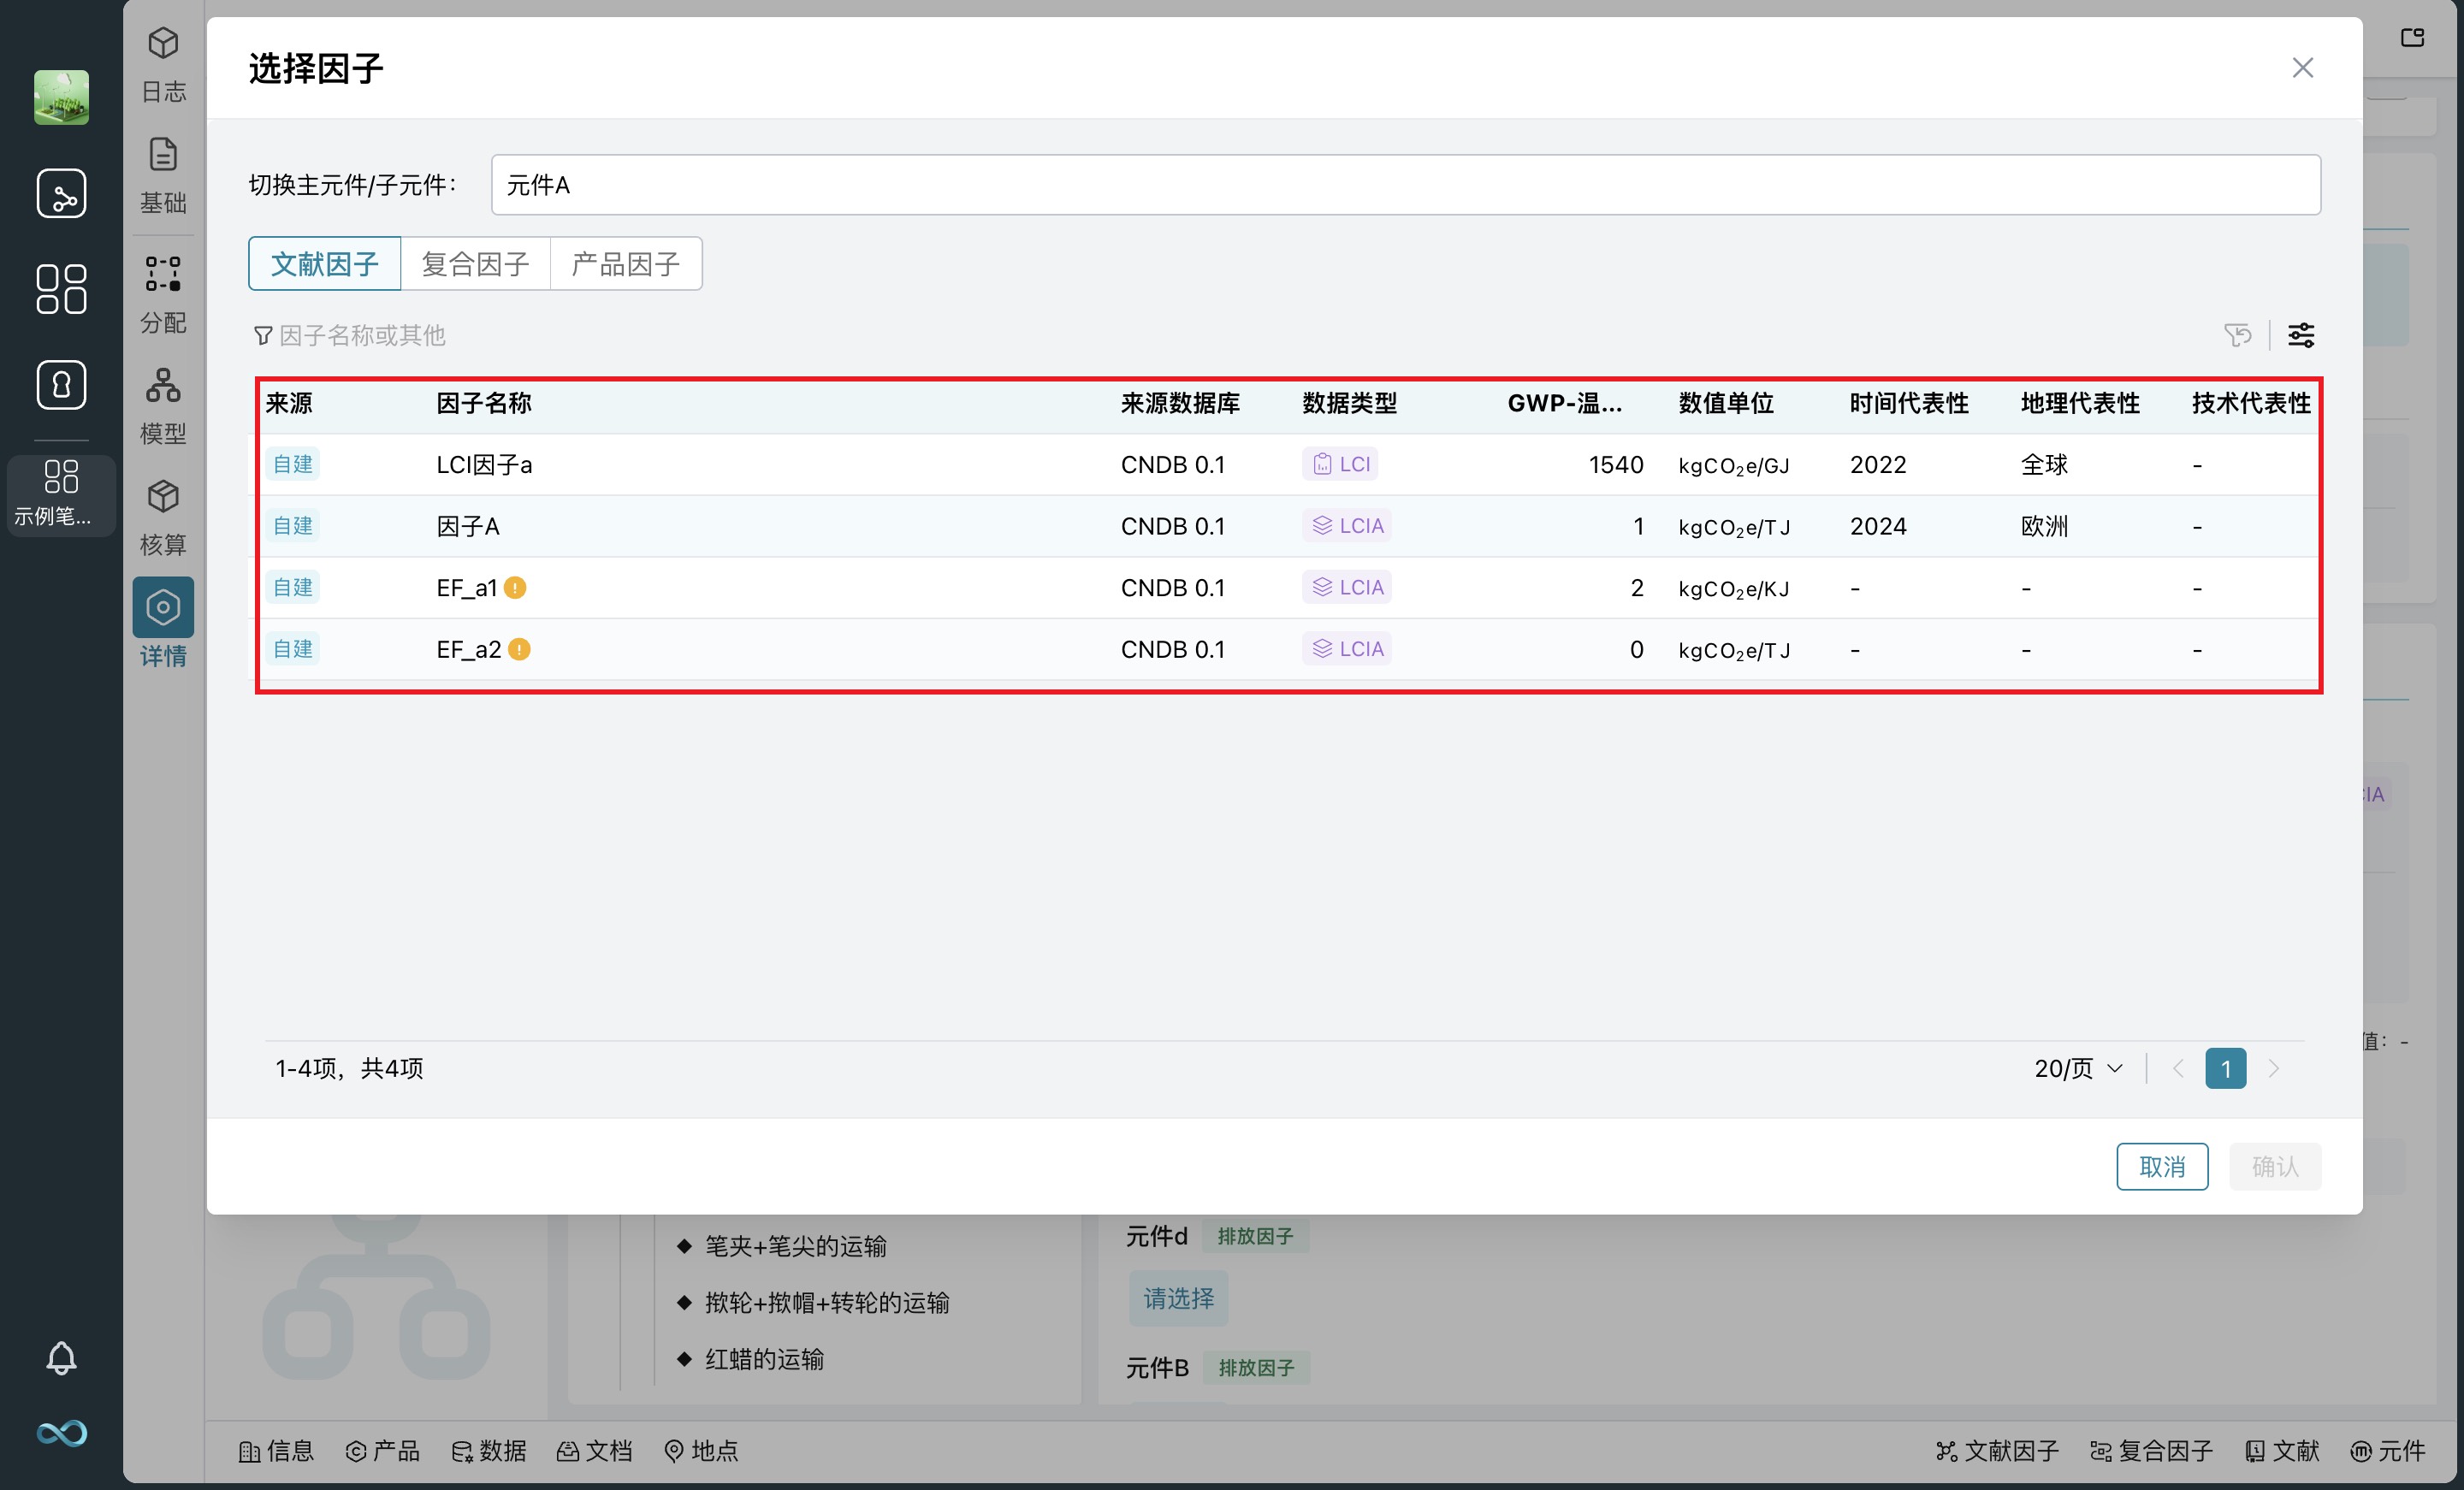Open column settings sliders icon
The height and width of the screenshot is (1490, 2464).
coord(2301,335)
